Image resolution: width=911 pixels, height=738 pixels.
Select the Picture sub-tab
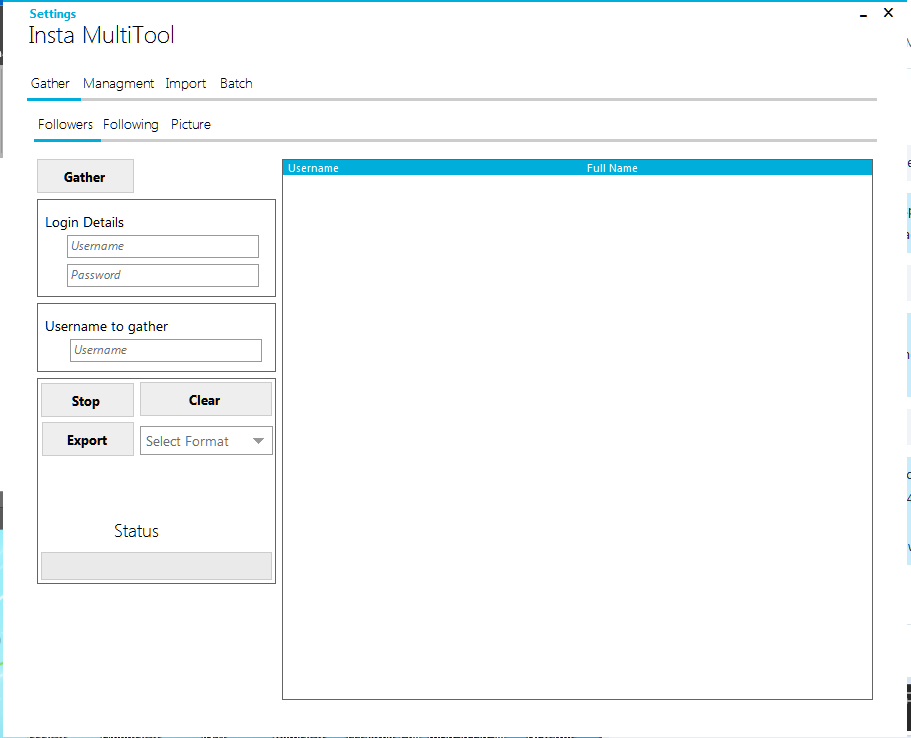[x=191, y=124]
